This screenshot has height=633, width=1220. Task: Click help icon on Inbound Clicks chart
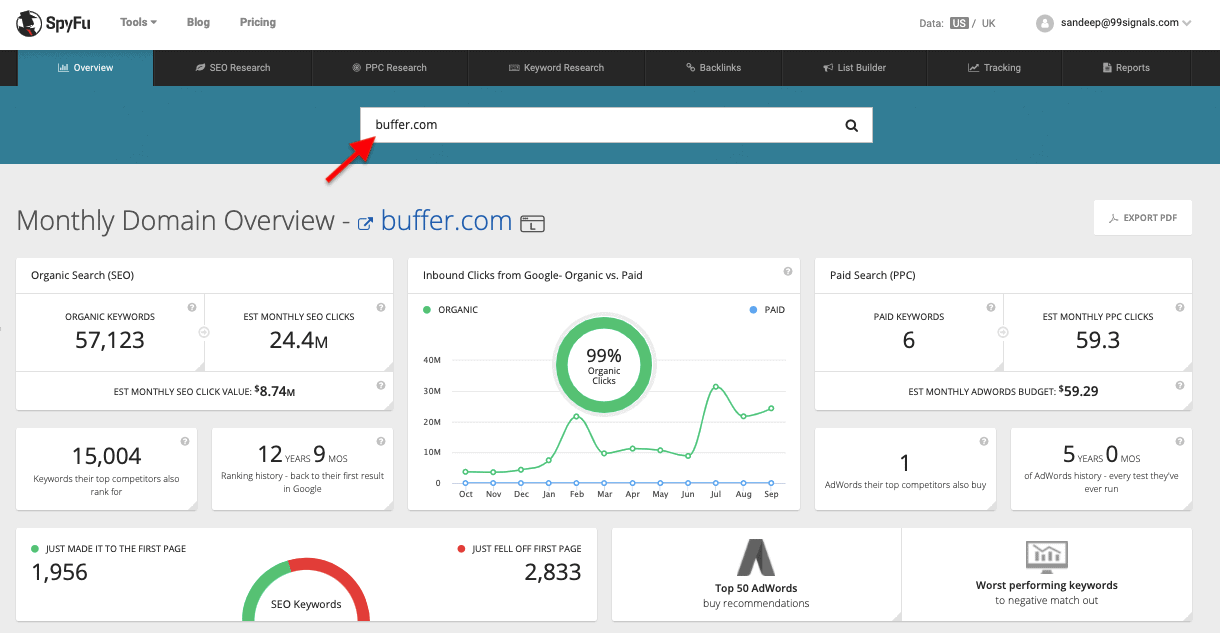pos(788,272)
